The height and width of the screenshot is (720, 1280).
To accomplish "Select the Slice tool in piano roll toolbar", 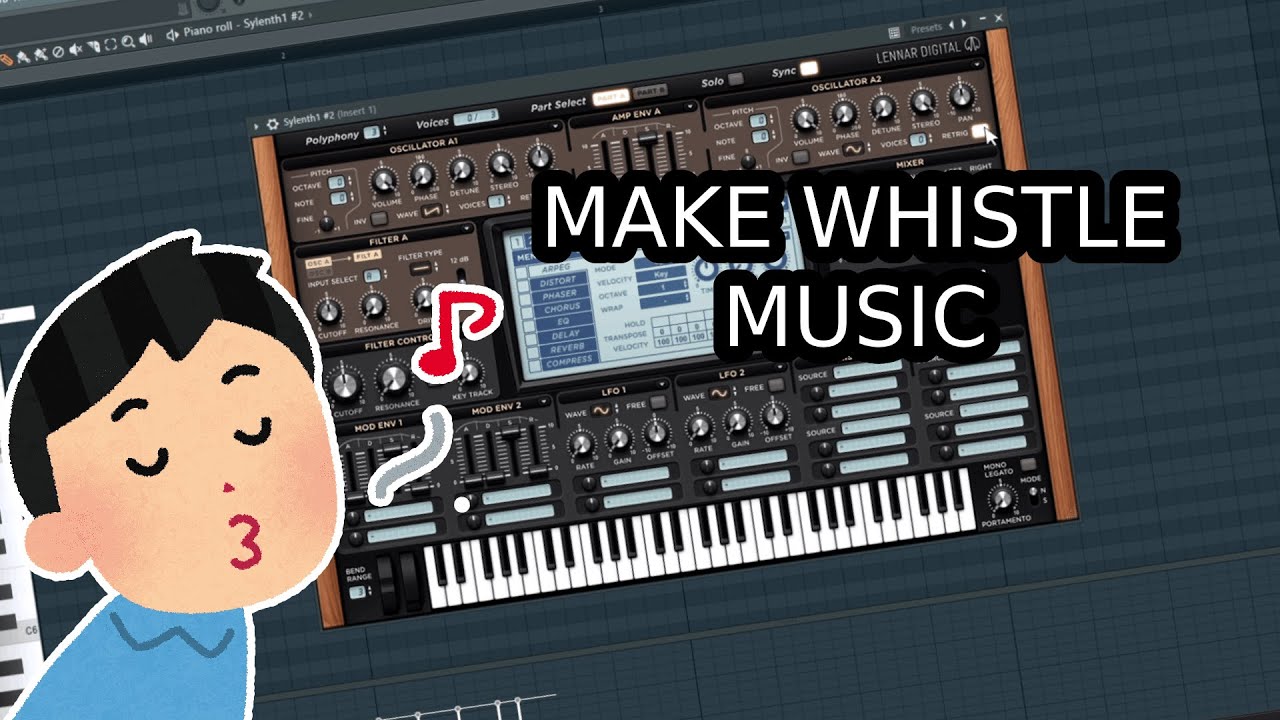I will (x=94, y=46).
